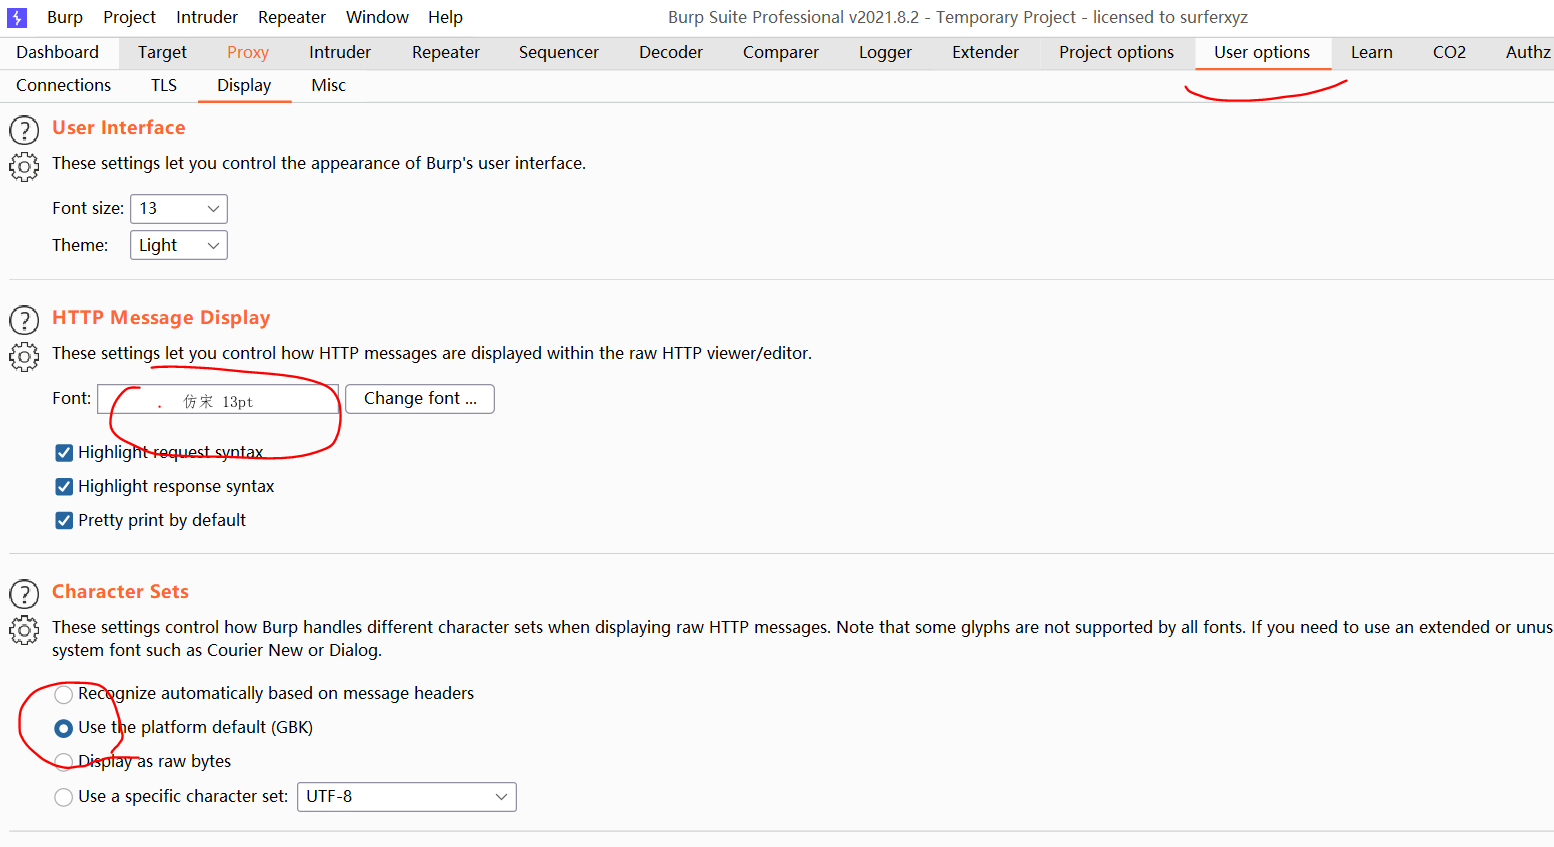
Task: Open the Repeater menu
Action: coord(292,17)
